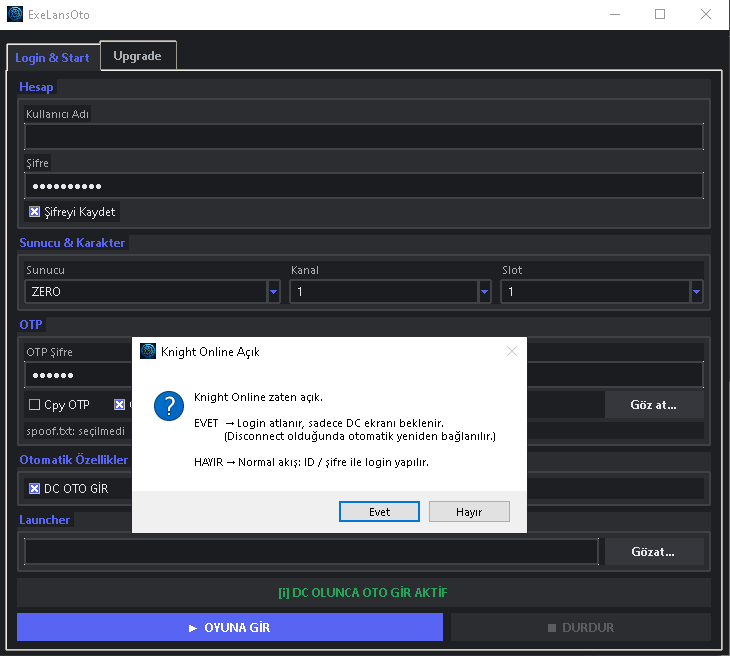Click the Hesap section header
This screenshot has width=730, height=656.
pos(36,87)
